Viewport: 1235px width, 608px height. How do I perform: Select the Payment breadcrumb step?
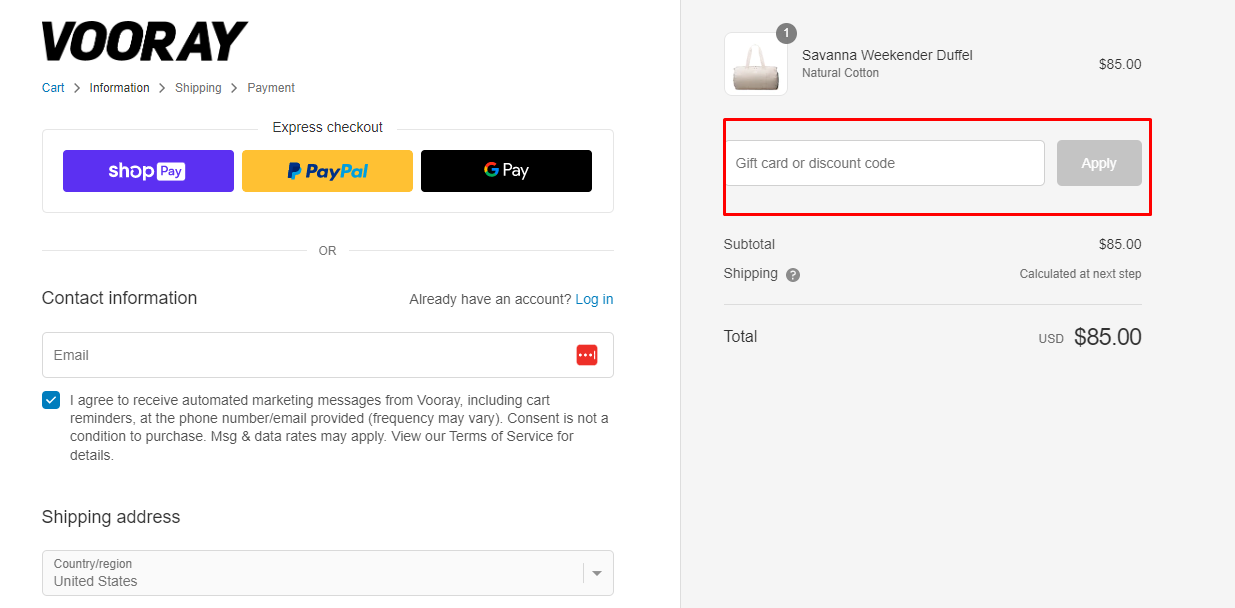pyautogui.click(x=271, y=88)
